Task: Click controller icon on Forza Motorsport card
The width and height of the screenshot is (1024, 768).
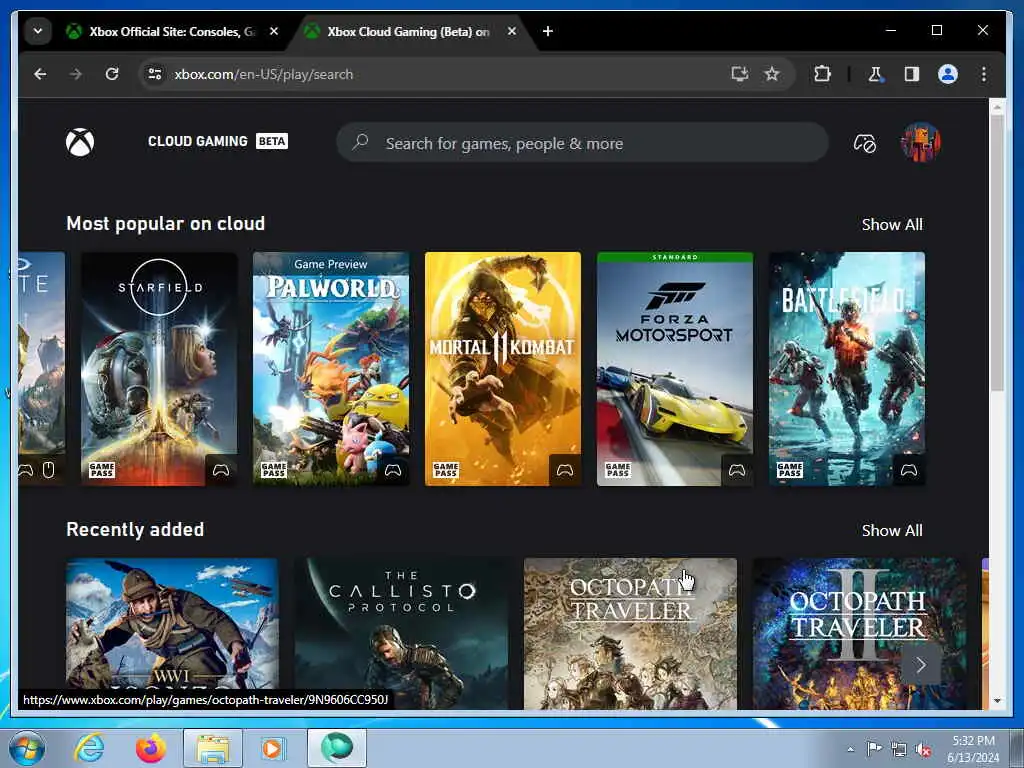Action: click(x=737, y=470)
